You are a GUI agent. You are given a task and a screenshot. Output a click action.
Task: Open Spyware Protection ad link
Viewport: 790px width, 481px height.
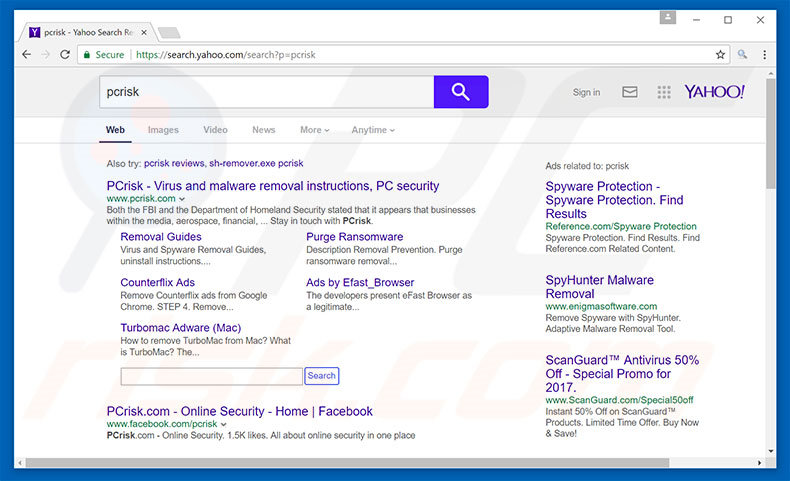(615, 200)
